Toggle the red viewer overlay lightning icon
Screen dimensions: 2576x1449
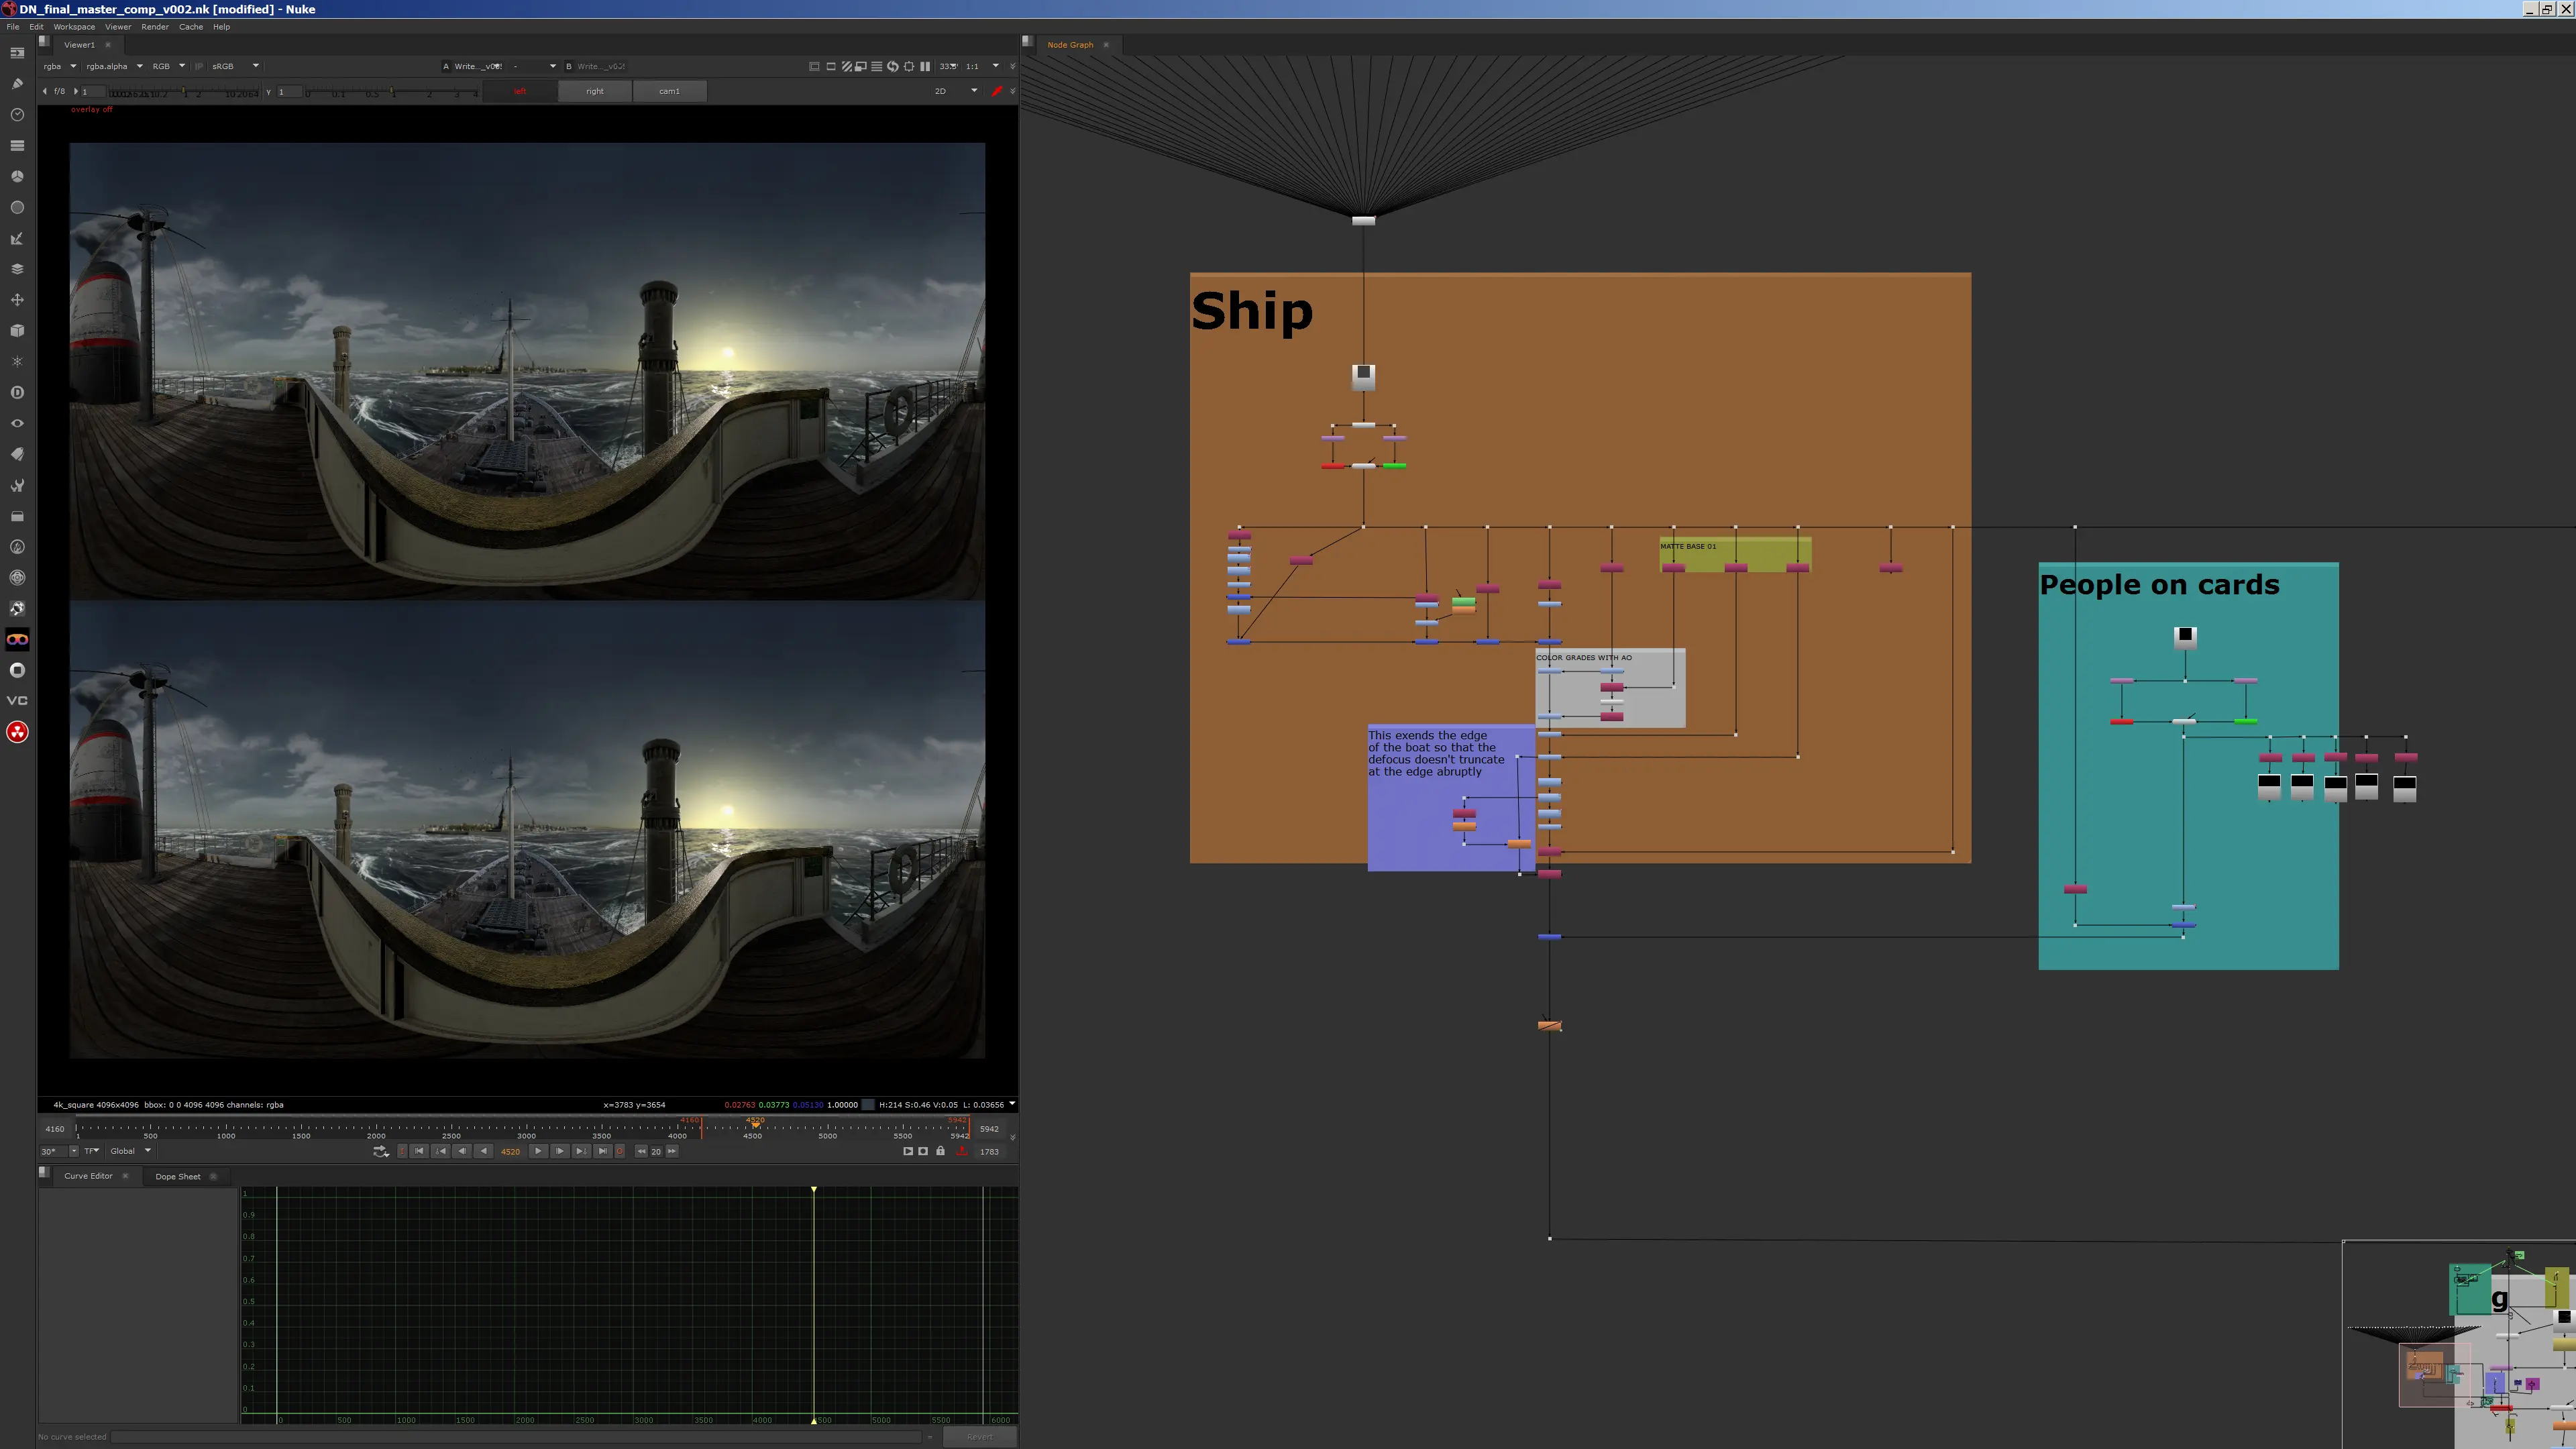996,91
